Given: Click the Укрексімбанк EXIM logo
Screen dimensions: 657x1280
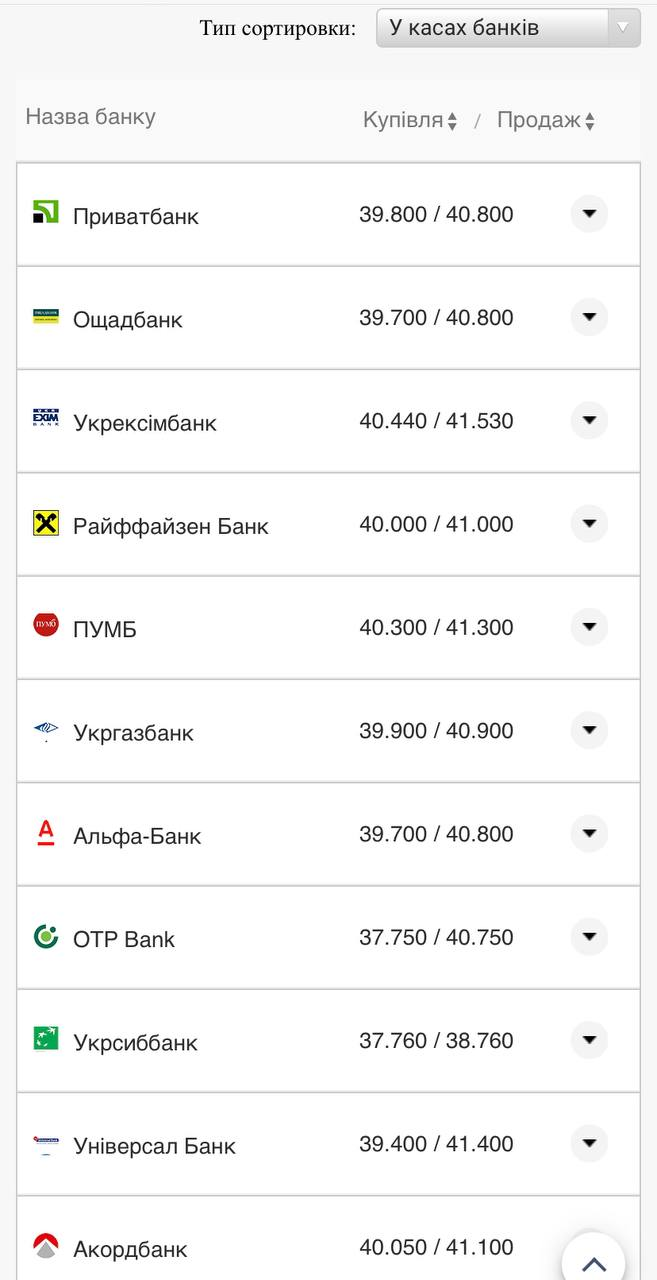Looking at the screenshot, I should point(46,419).
